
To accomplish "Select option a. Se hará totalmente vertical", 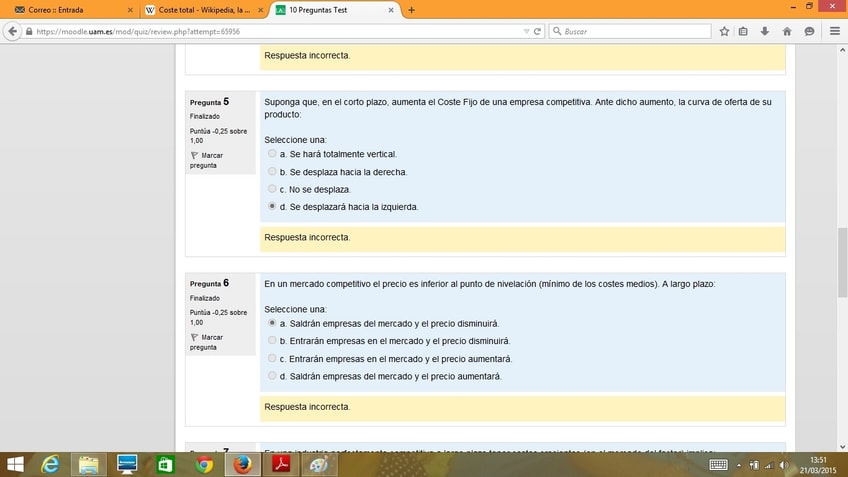I will (x=272, y=154).
